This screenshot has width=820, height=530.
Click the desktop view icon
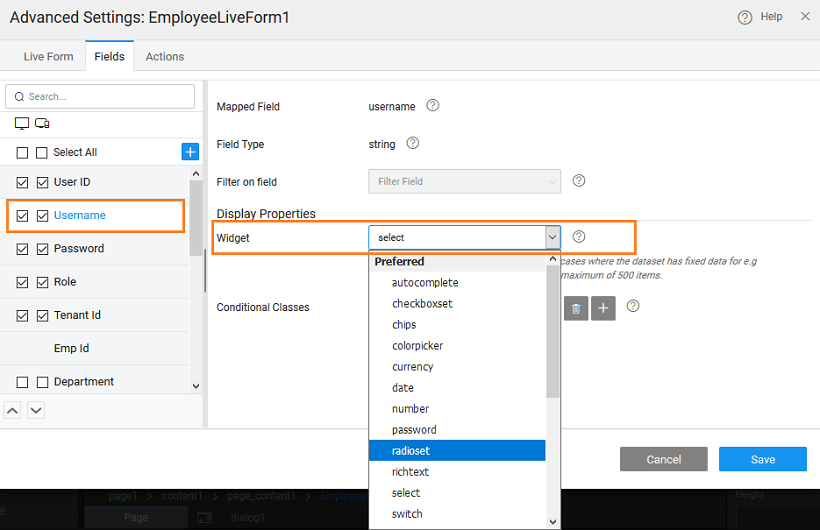pos(22,124)
